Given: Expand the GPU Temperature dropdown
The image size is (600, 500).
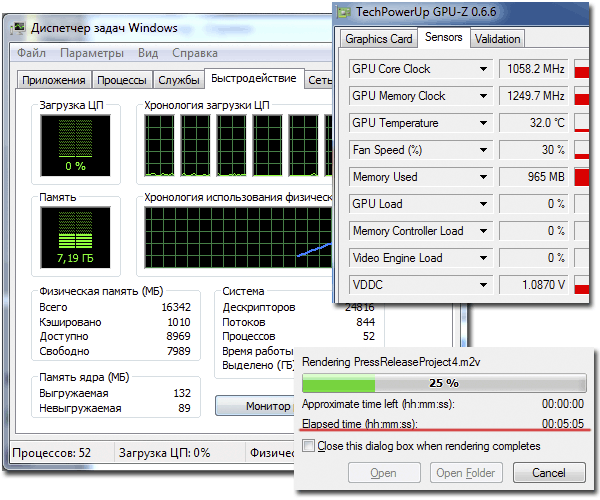Looking at the screenshot, I should (x=483, y=123).
